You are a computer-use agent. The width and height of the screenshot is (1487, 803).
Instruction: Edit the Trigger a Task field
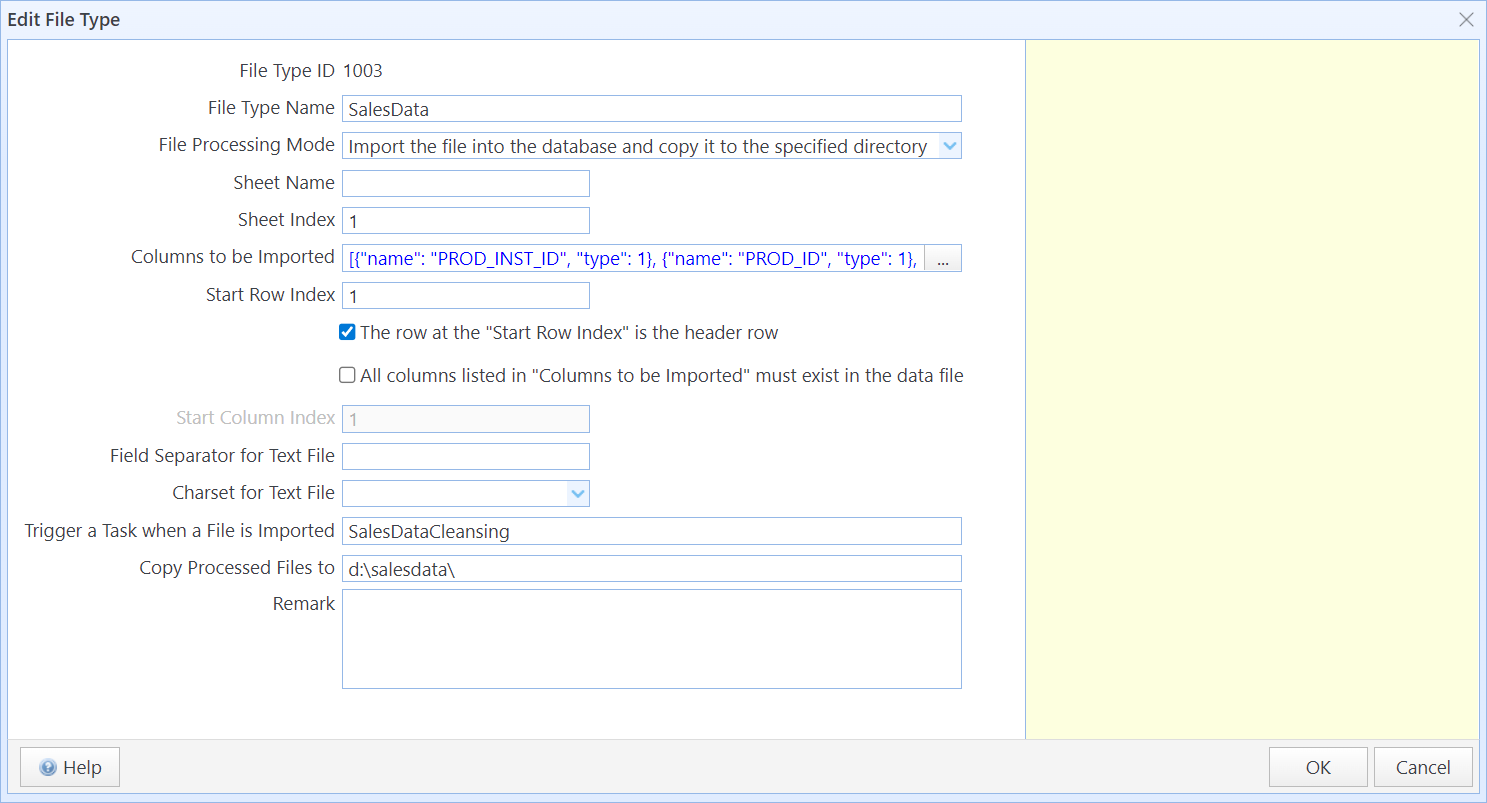coord(651,531)
